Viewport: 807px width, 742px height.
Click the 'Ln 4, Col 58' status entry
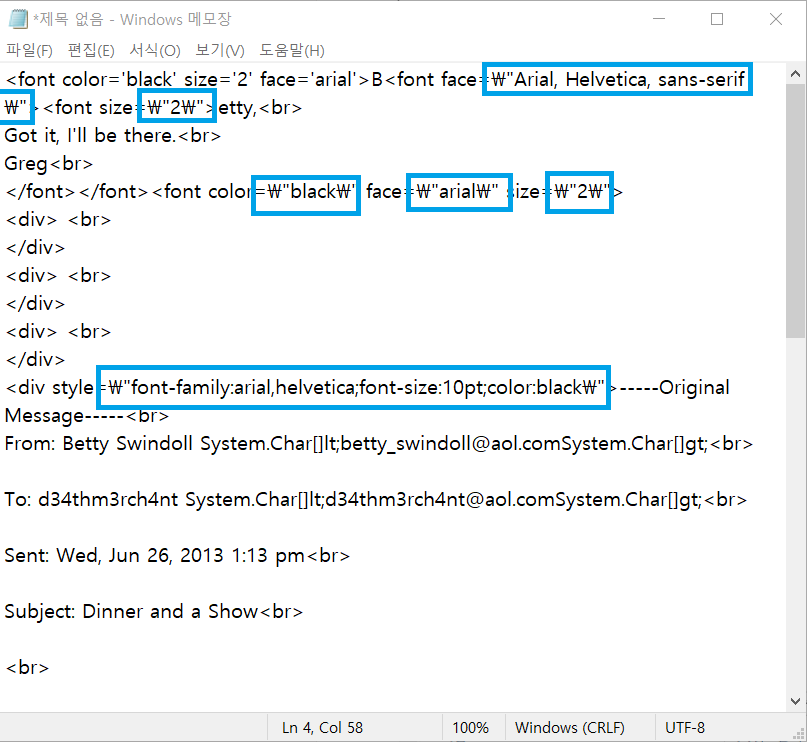point(322,728)
